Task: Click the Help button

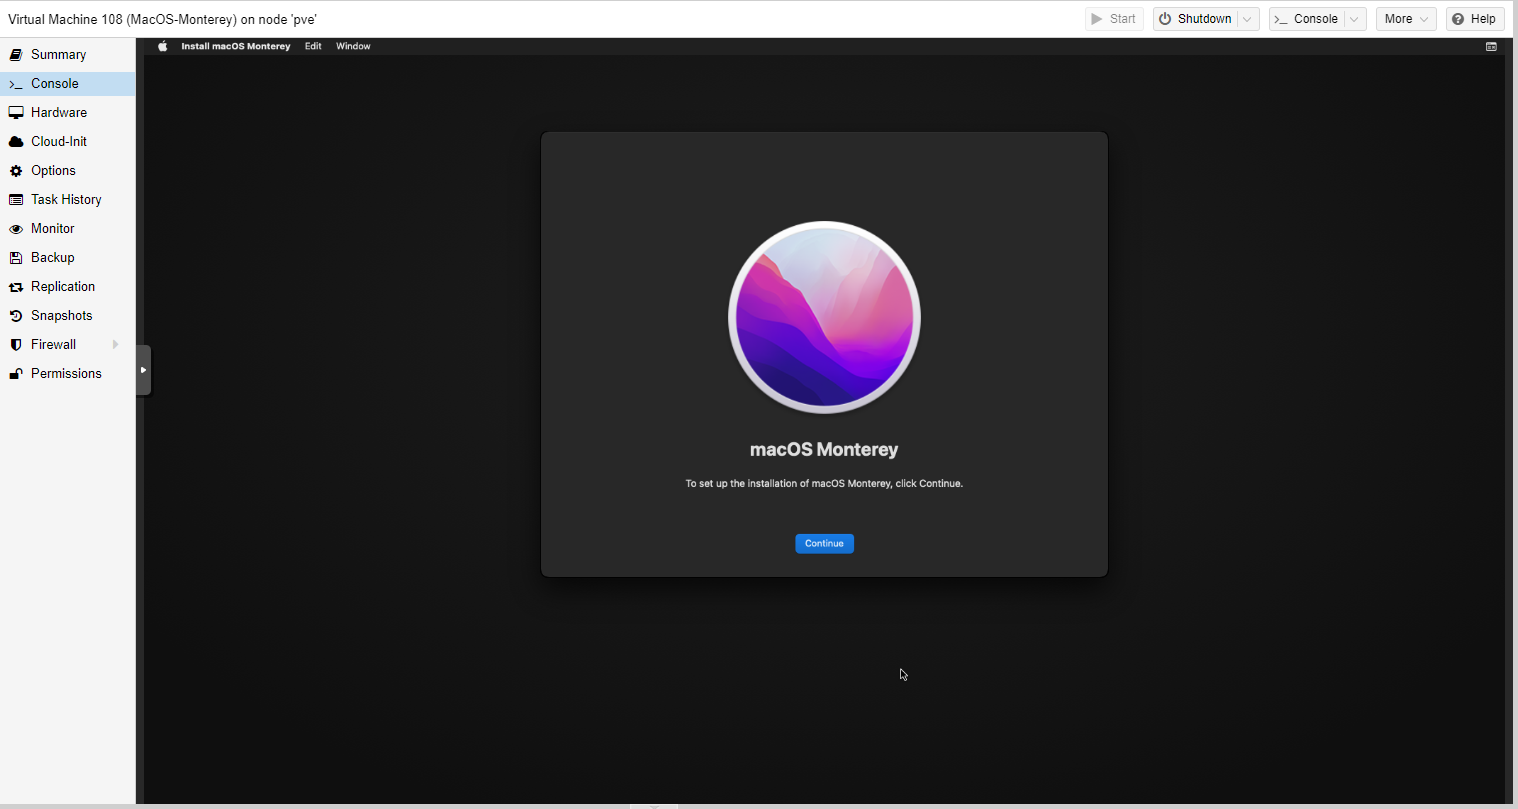Action: [1474, 19]
